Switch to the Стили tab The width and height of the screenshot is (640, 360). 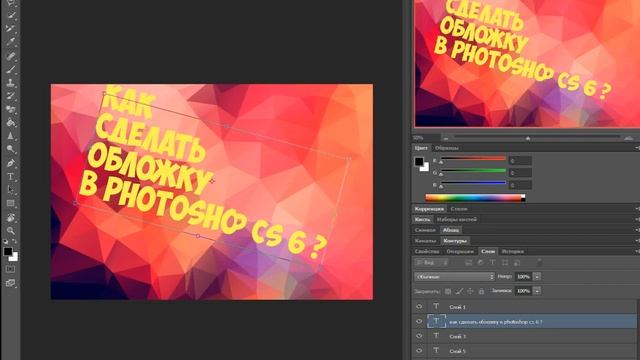(459, 209)
